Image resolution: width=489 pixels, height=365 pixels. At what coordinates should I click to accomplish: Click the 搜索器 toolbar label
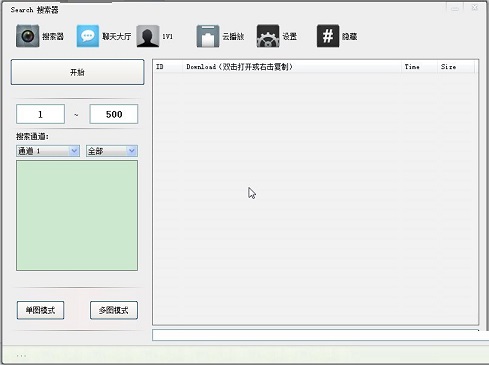(53, 36)
